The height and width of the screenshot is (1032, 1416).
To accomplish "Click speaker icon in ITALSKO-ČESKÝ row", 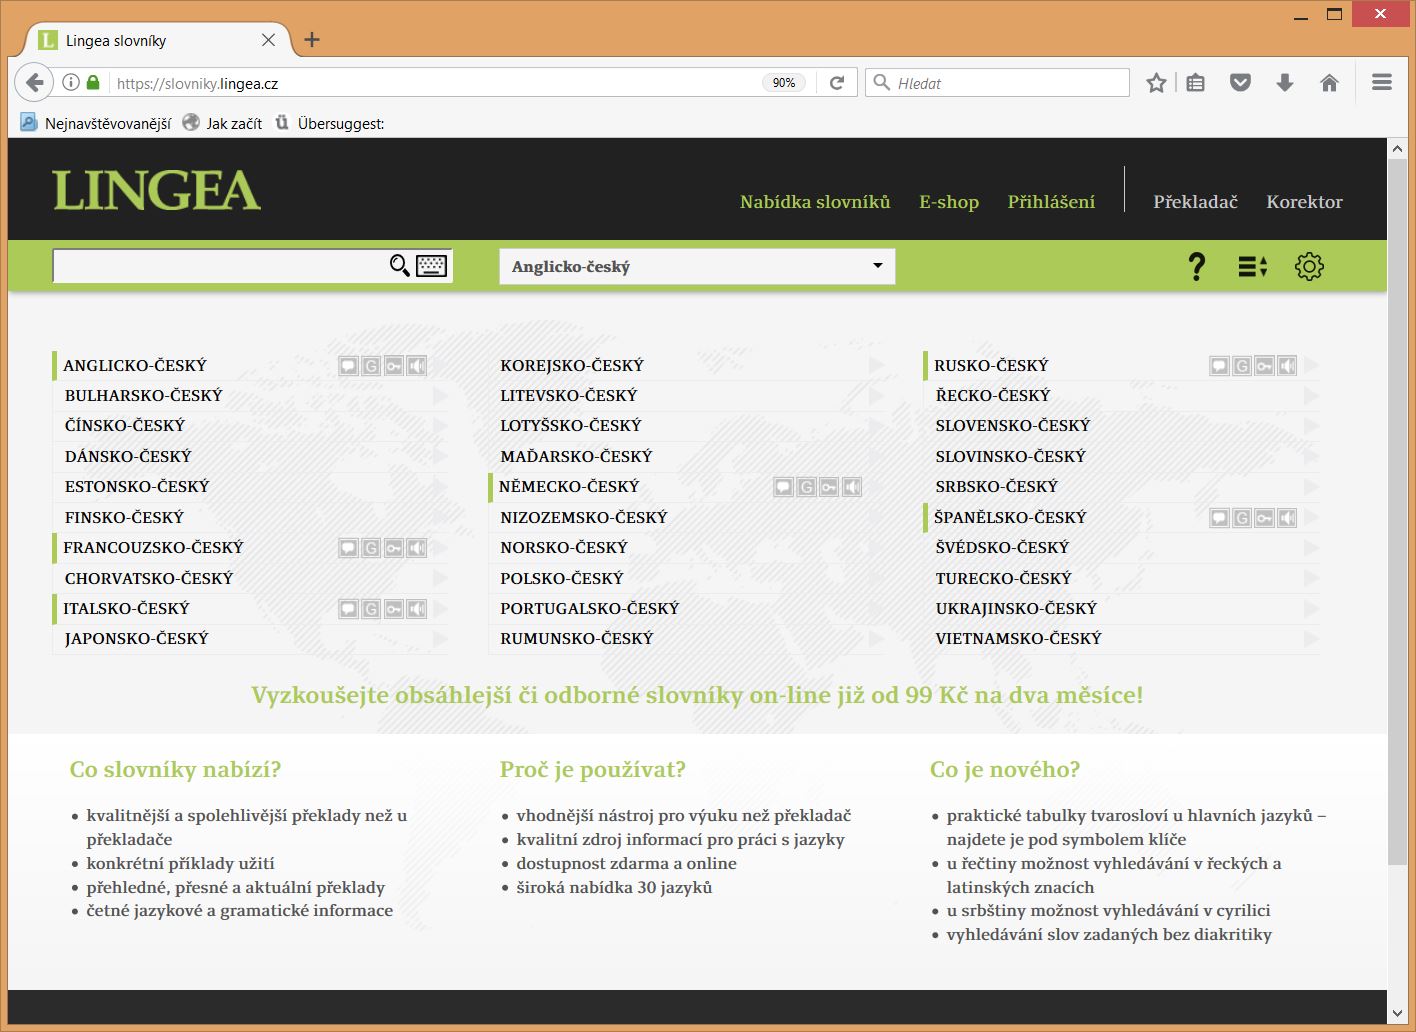I will tap(417, 609).
